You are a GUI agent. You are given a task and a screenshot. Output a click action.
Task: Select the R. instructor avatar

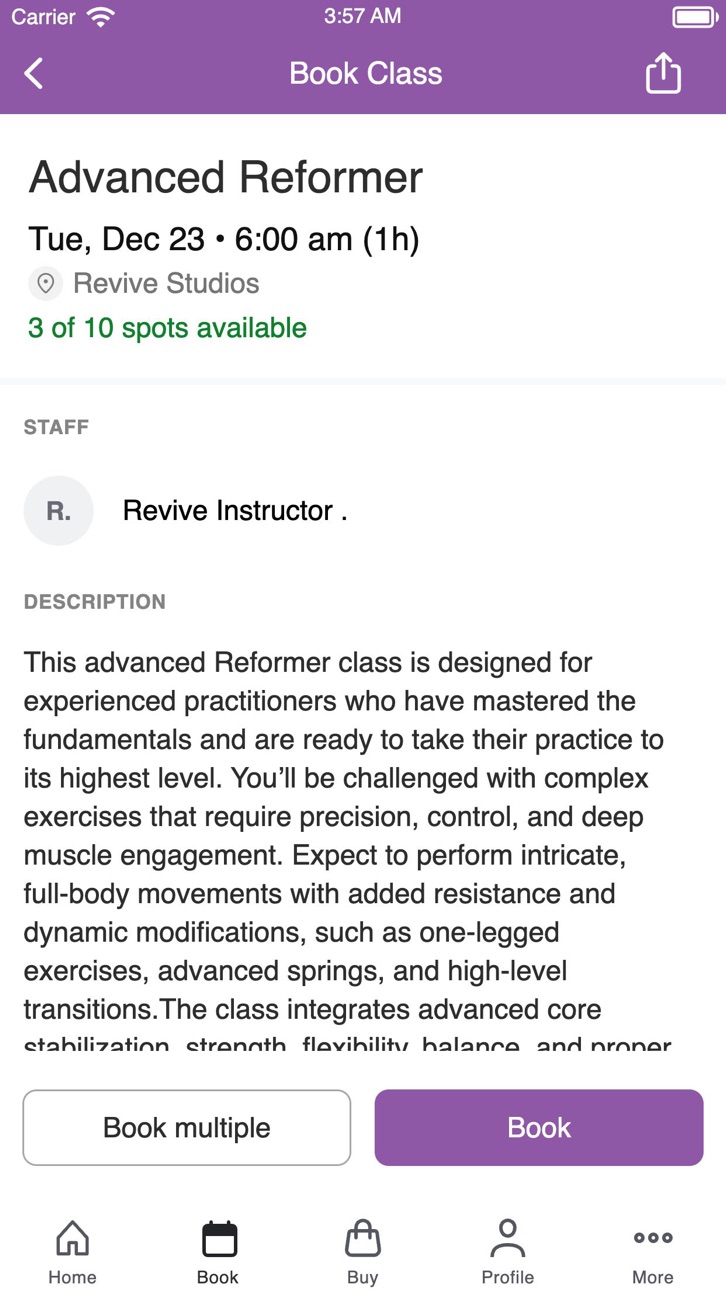click(x=59, y=510)
